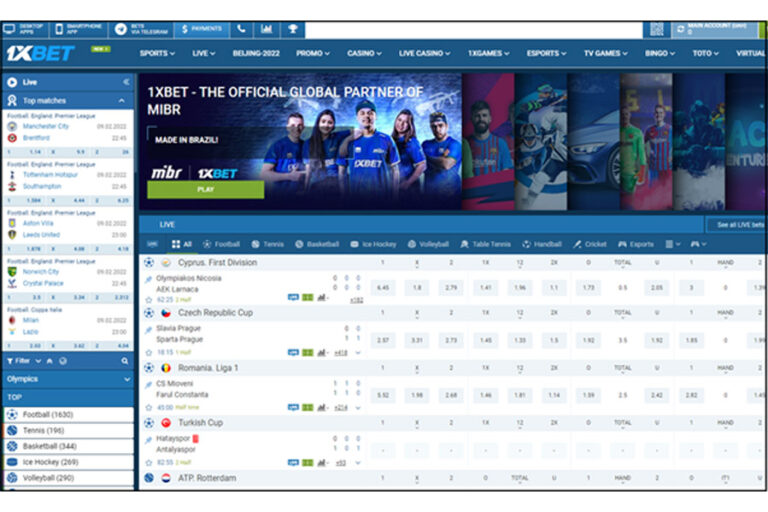Open the statistics chart icon in top bar

(266, 29)
